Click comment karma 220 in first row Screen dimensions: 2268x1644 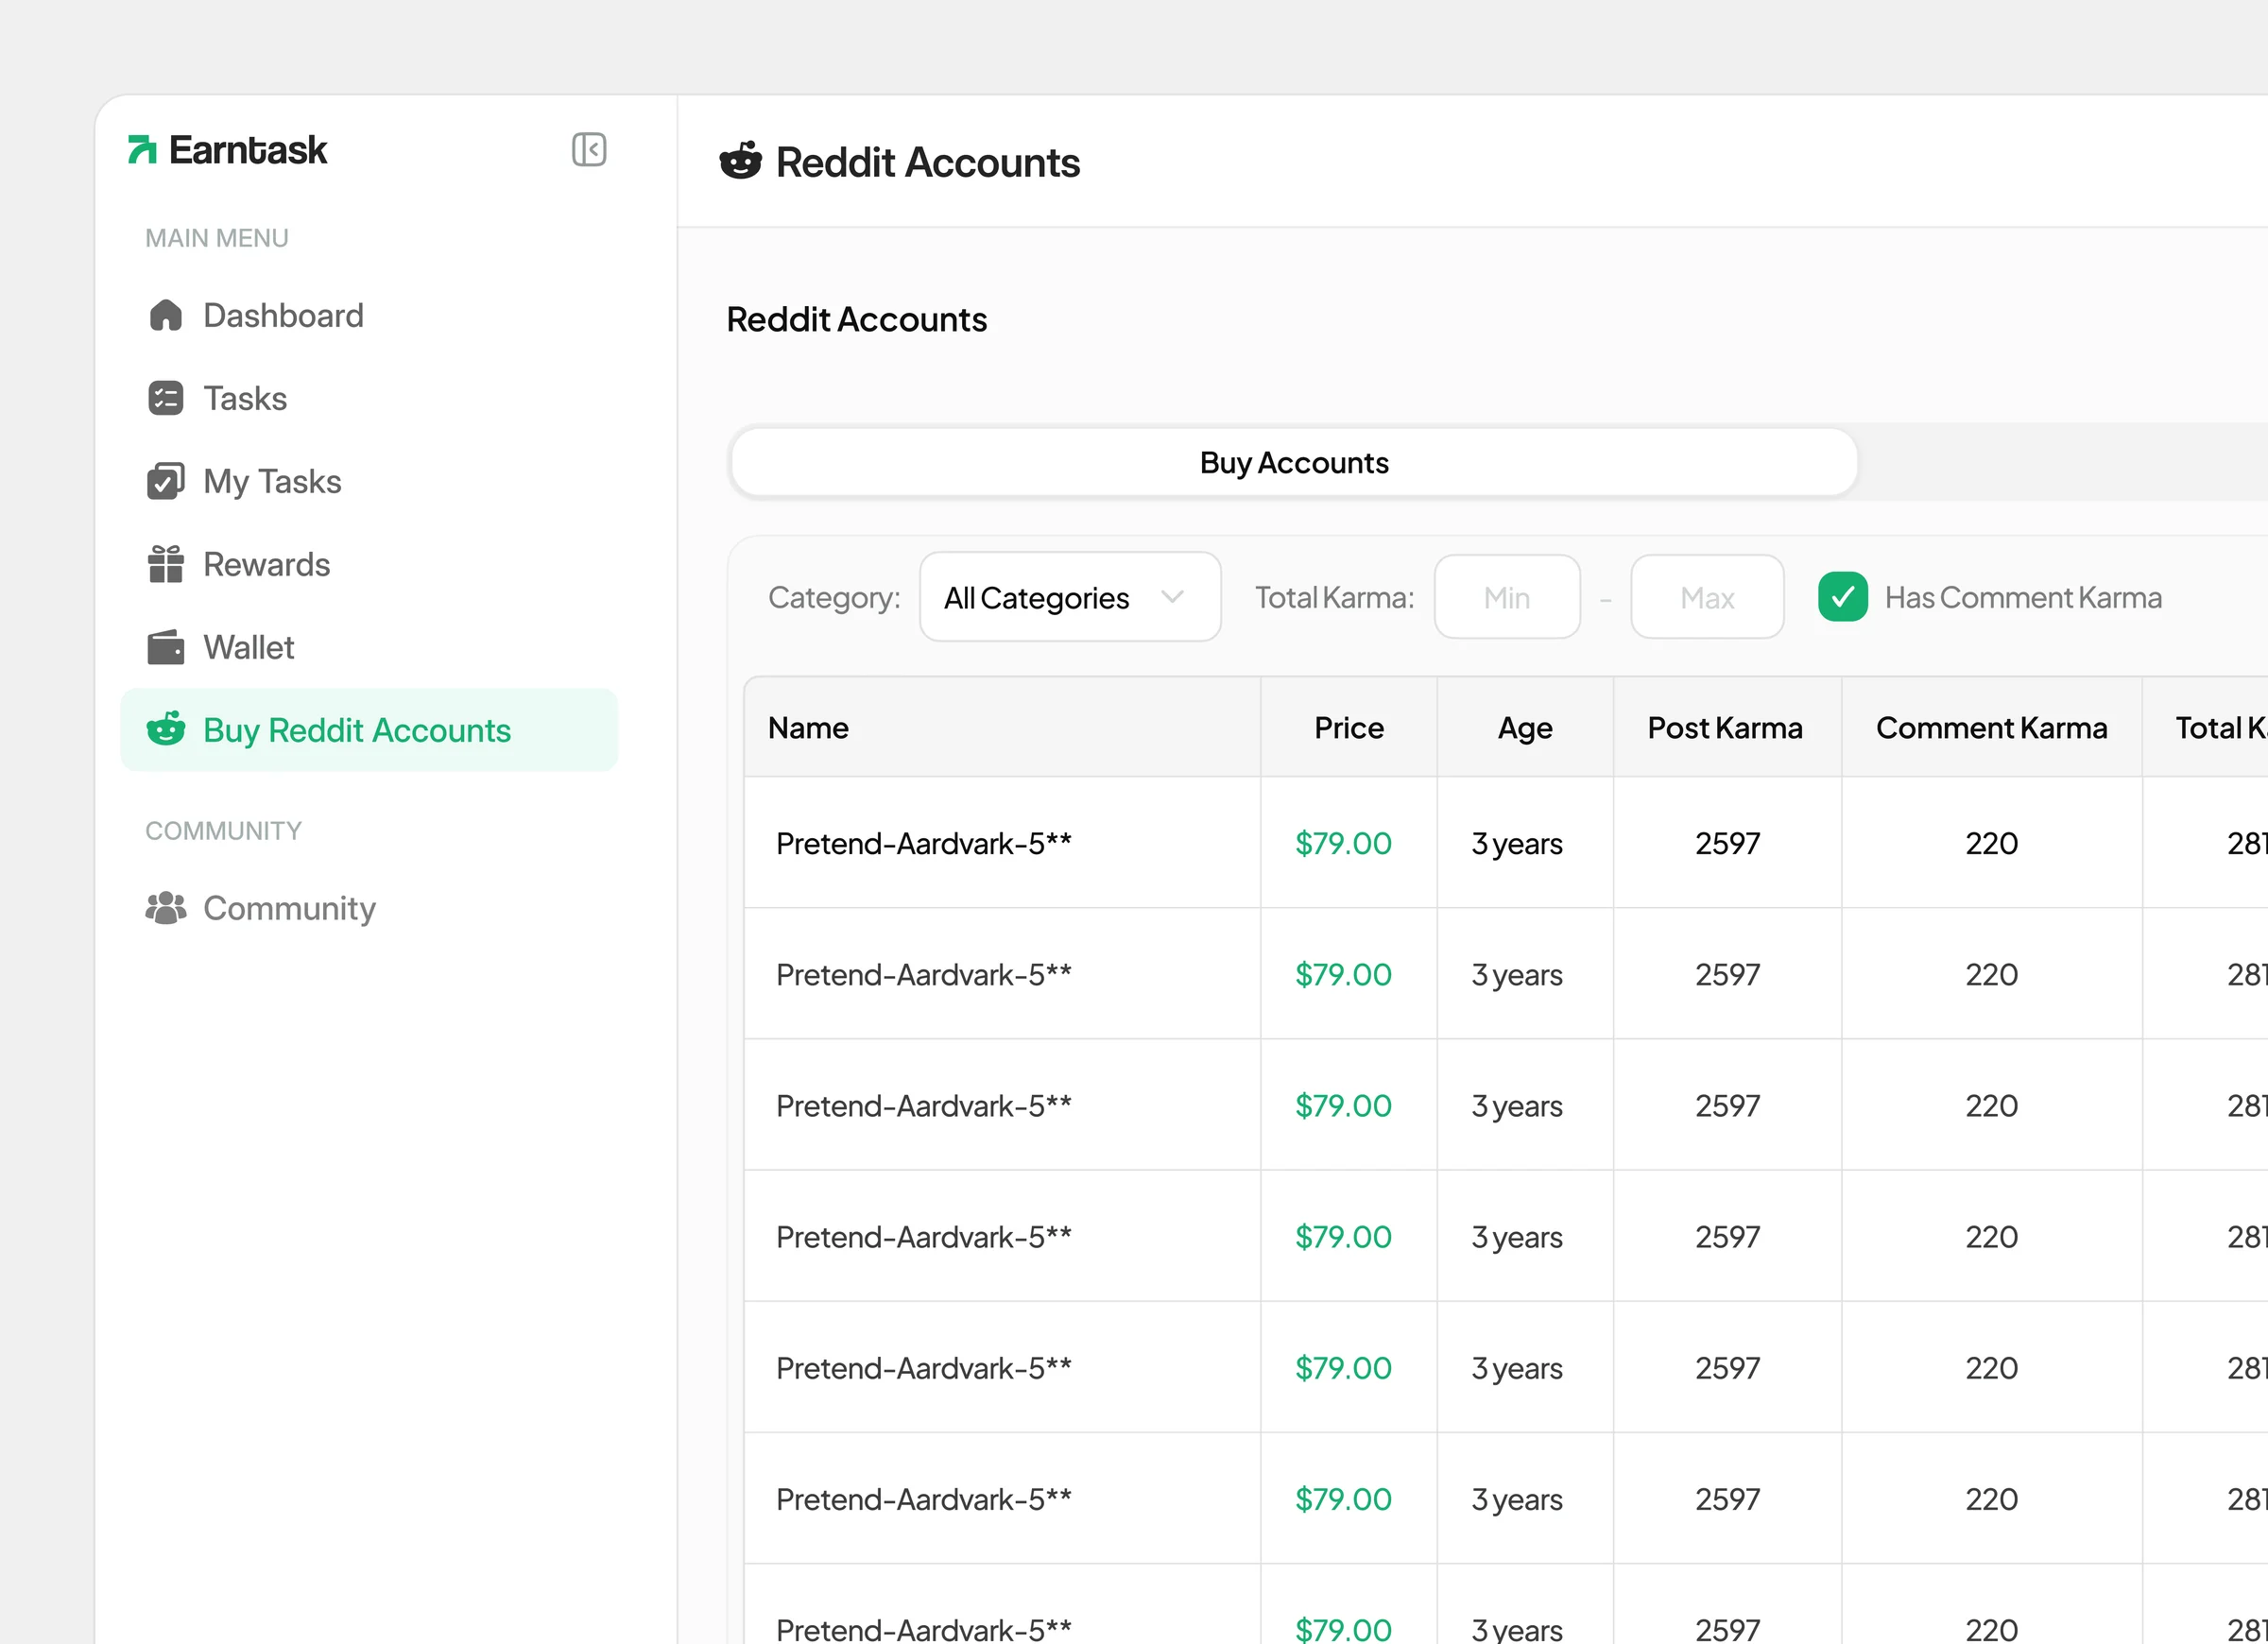[x=1991, y=843]
